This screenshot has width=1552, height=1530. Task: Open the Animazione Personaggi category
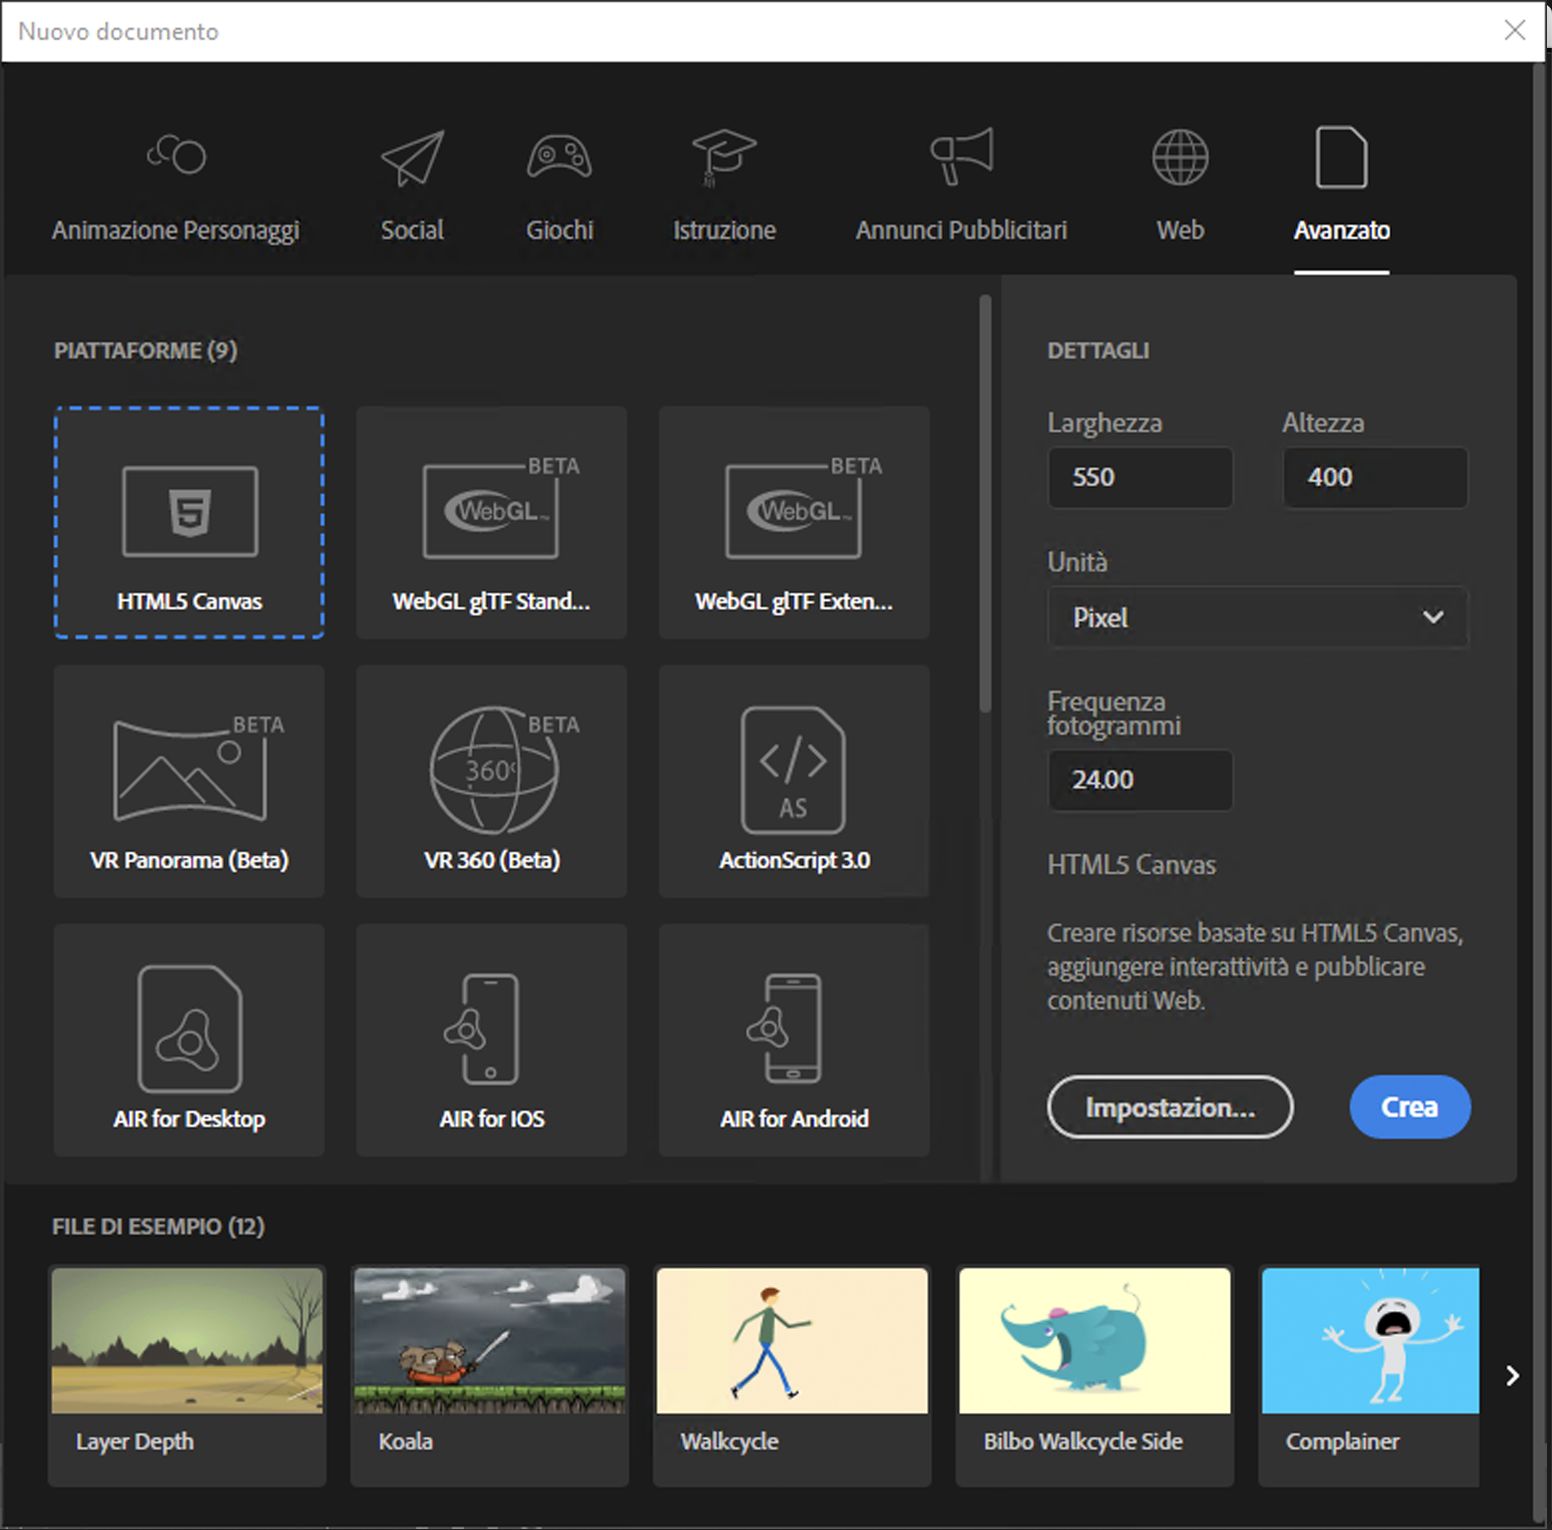coord(176,186)
